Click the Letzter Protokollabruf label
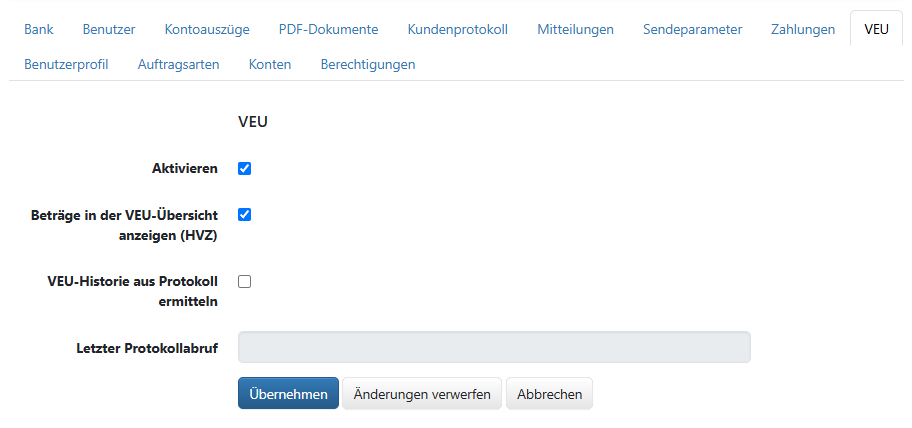 pos(147,348)
